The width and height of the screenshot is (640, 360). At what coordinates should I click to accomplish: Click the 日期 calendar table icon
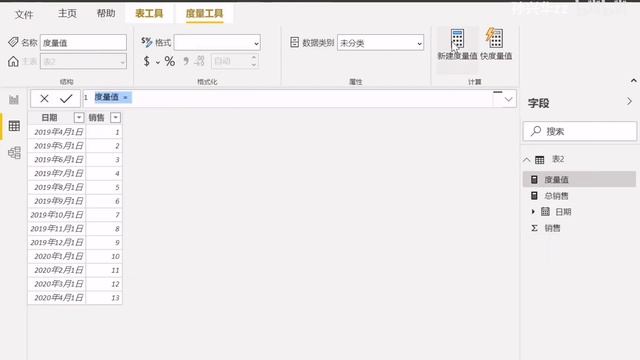pos(545,211)
